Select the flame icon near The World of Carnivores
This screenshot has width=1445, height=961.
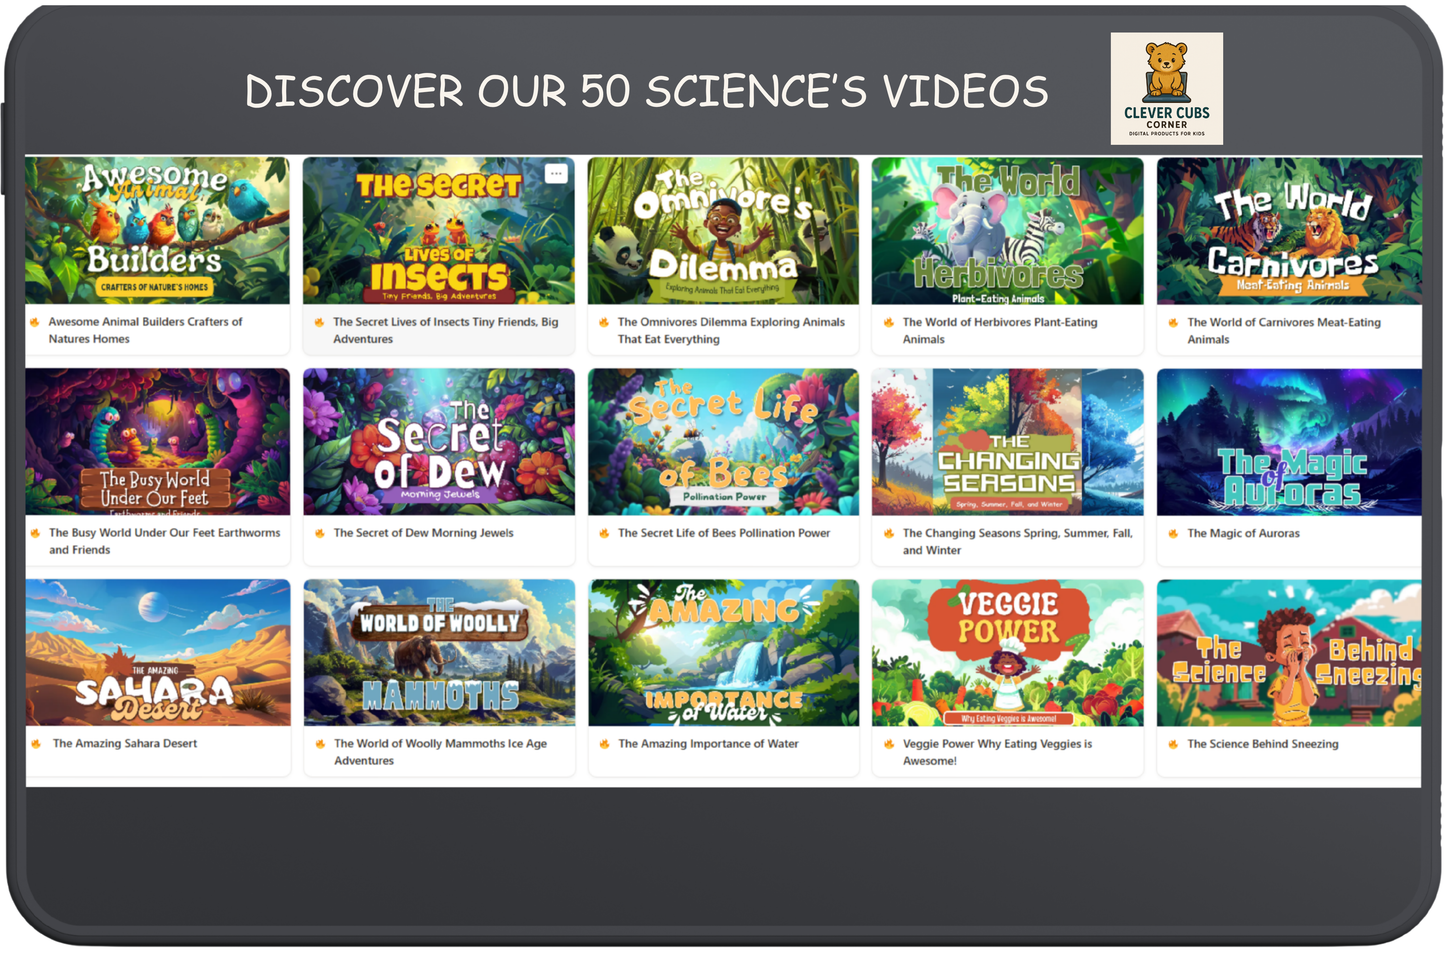pyautogui.click(x=1173, y=323)
